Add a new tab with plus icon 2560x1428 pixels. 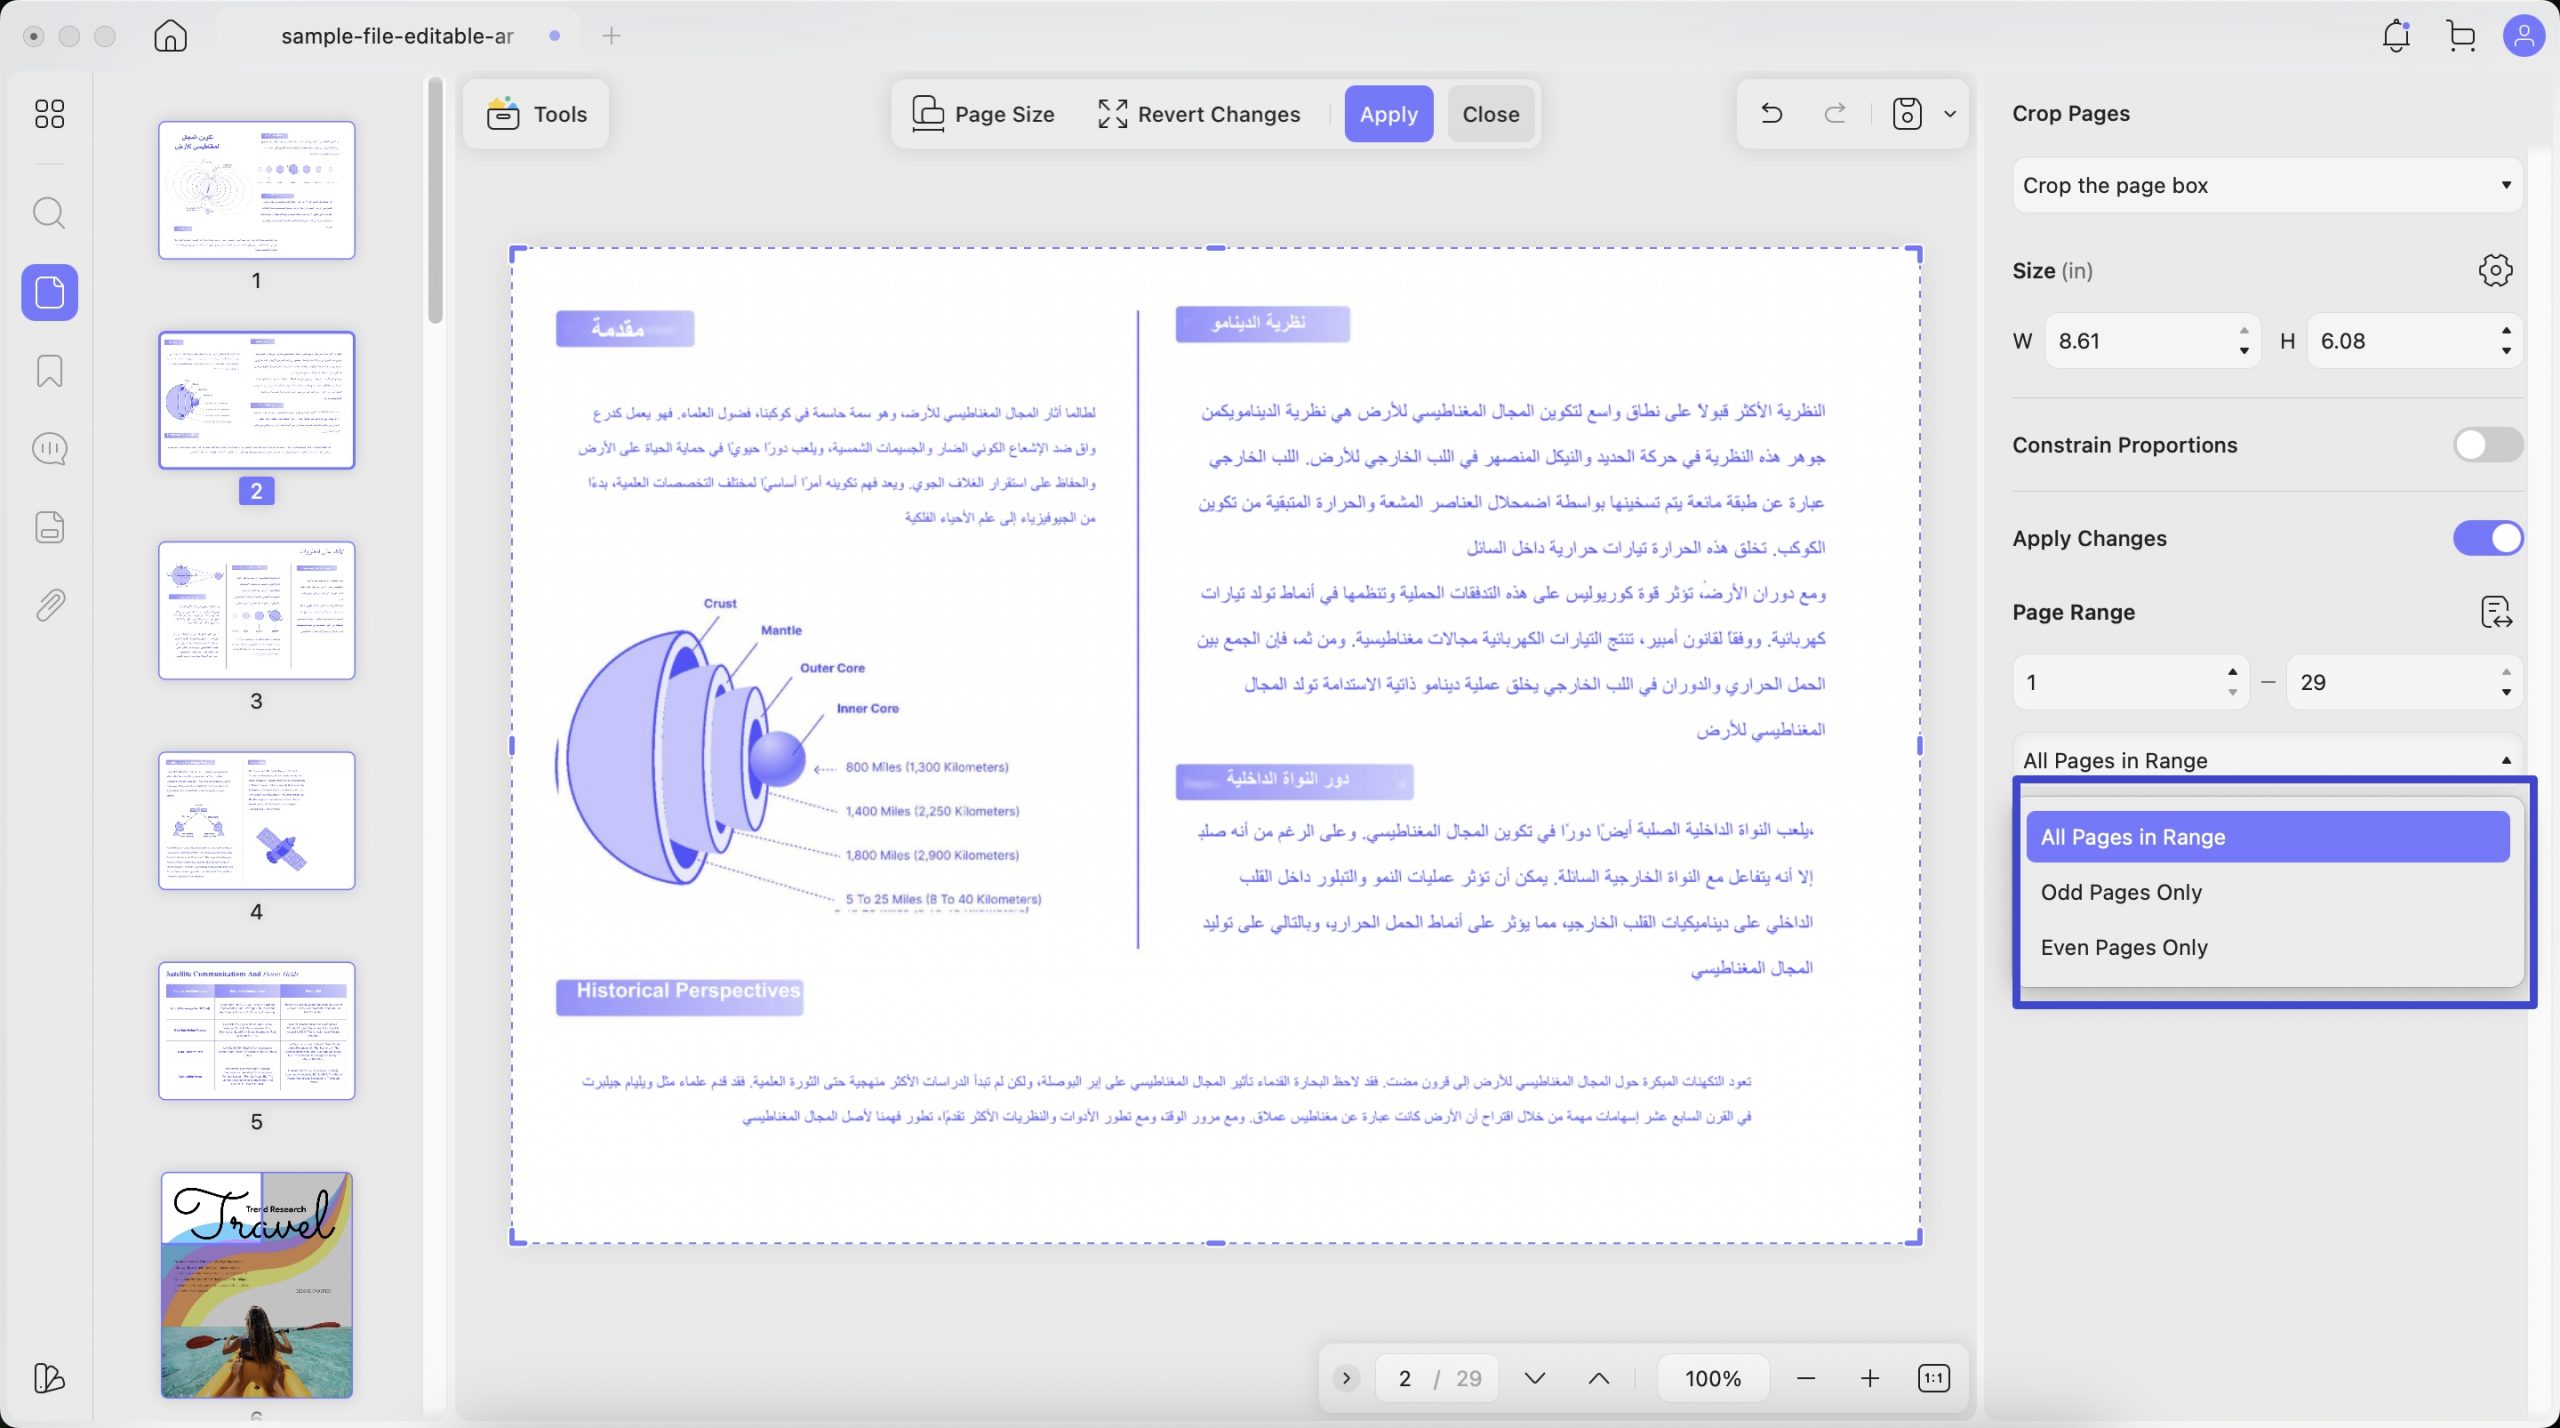pos(612,36)
